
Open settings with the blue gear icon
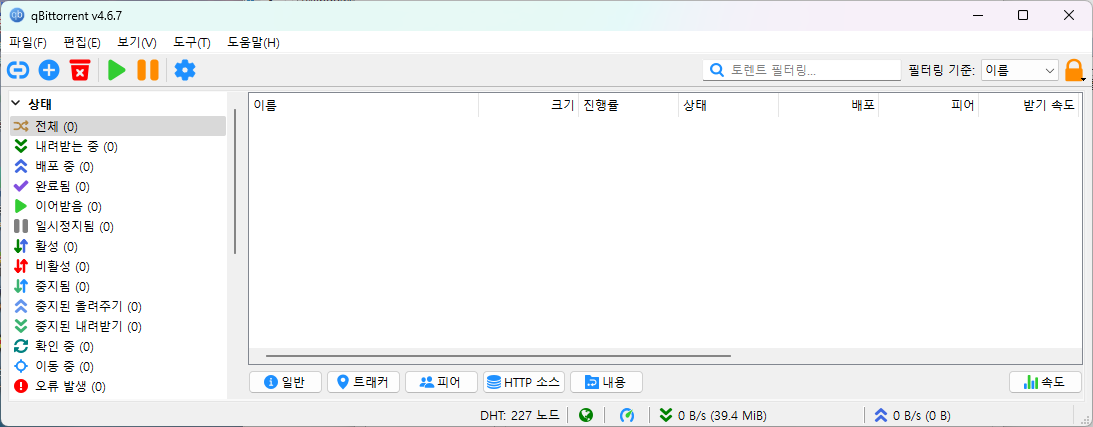[185, 70]
